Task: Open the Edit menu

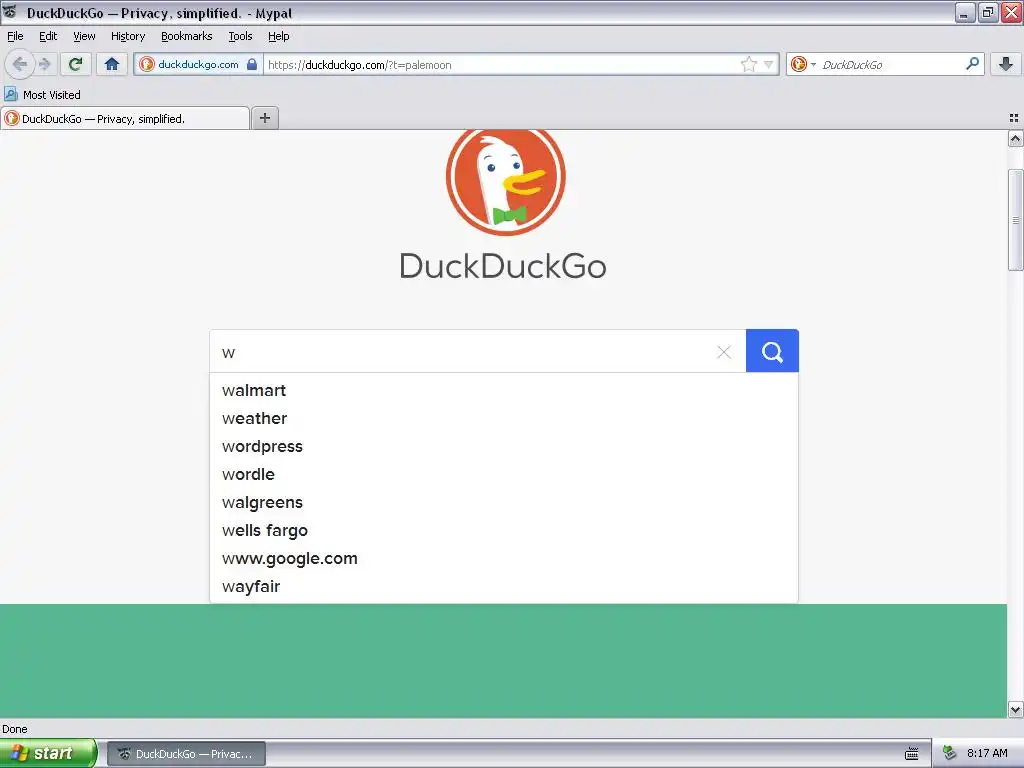Action: 48,36
